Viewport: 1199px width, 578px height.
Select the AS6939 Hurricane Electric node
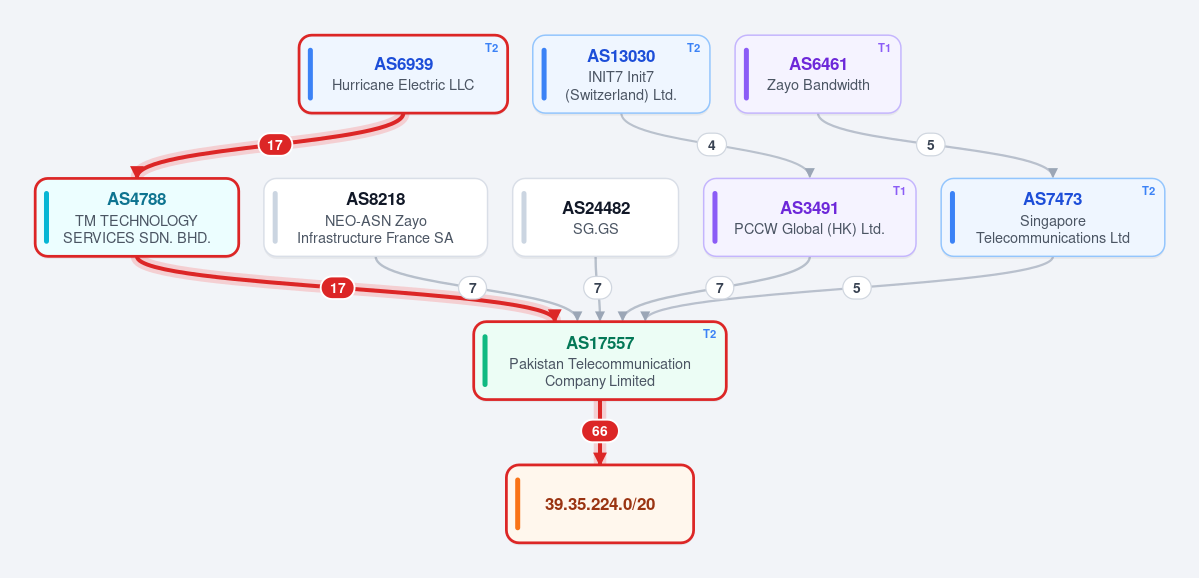[x=403, y=74]
